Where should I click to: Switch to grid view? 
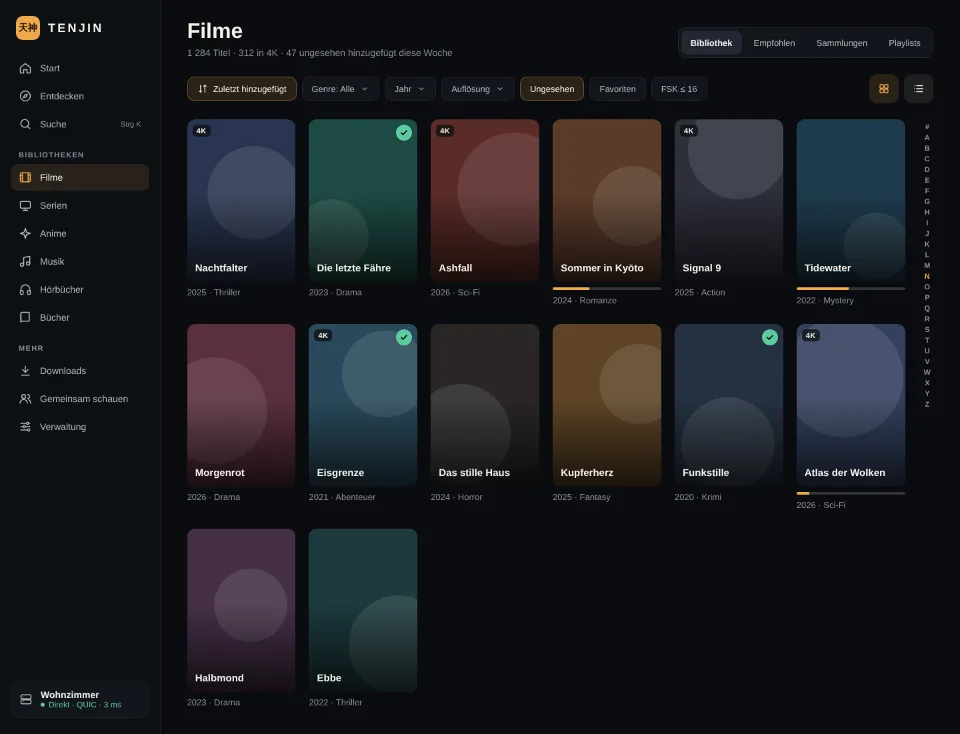(x=883, y=89)
